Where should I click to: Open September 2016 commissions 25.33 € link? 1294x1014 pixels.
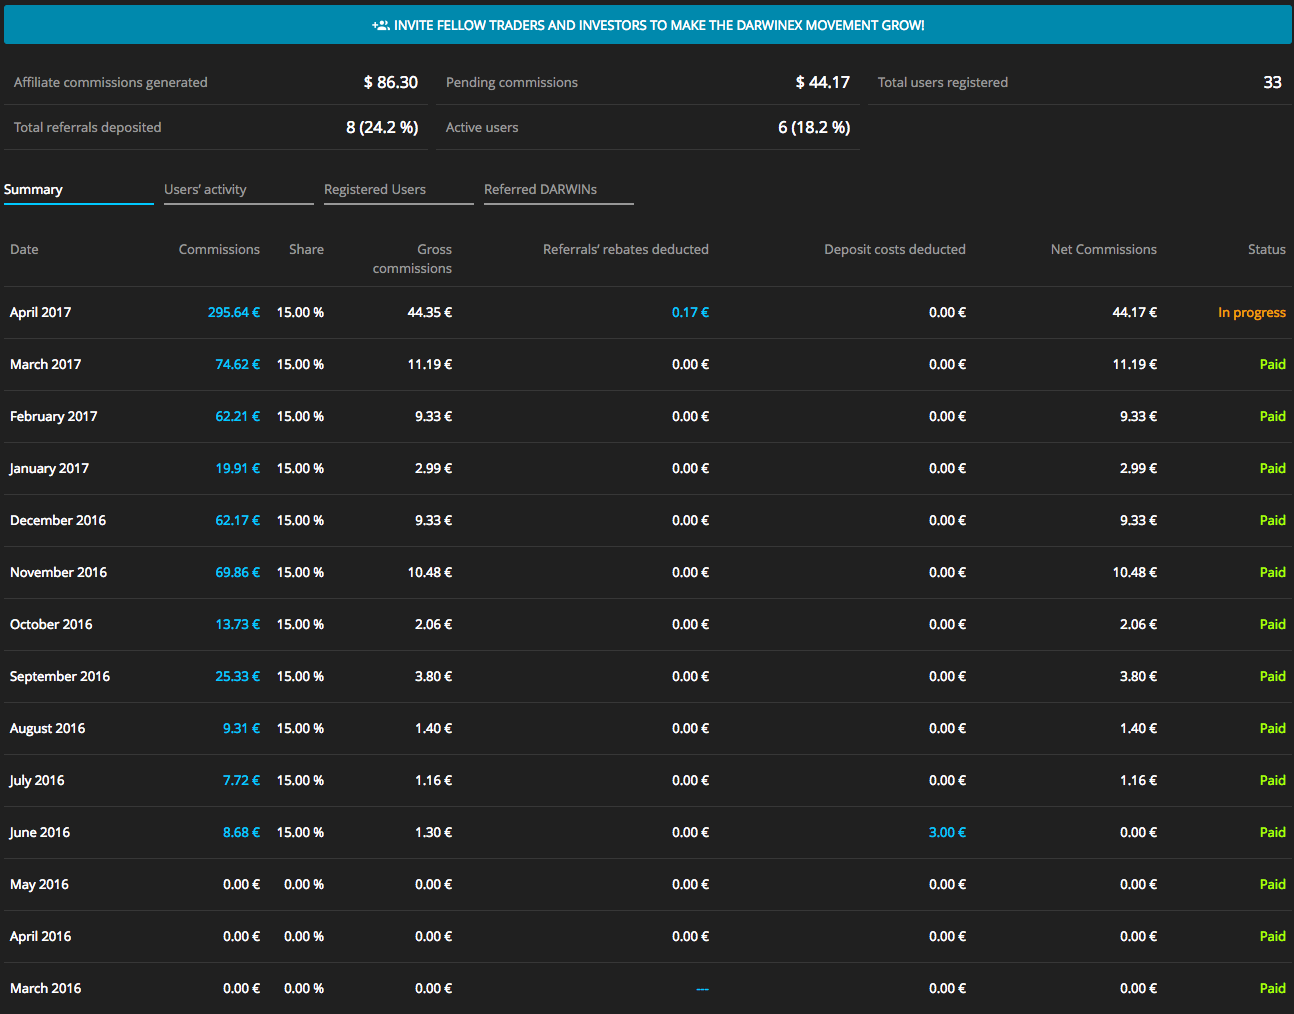tap(237, 676)
